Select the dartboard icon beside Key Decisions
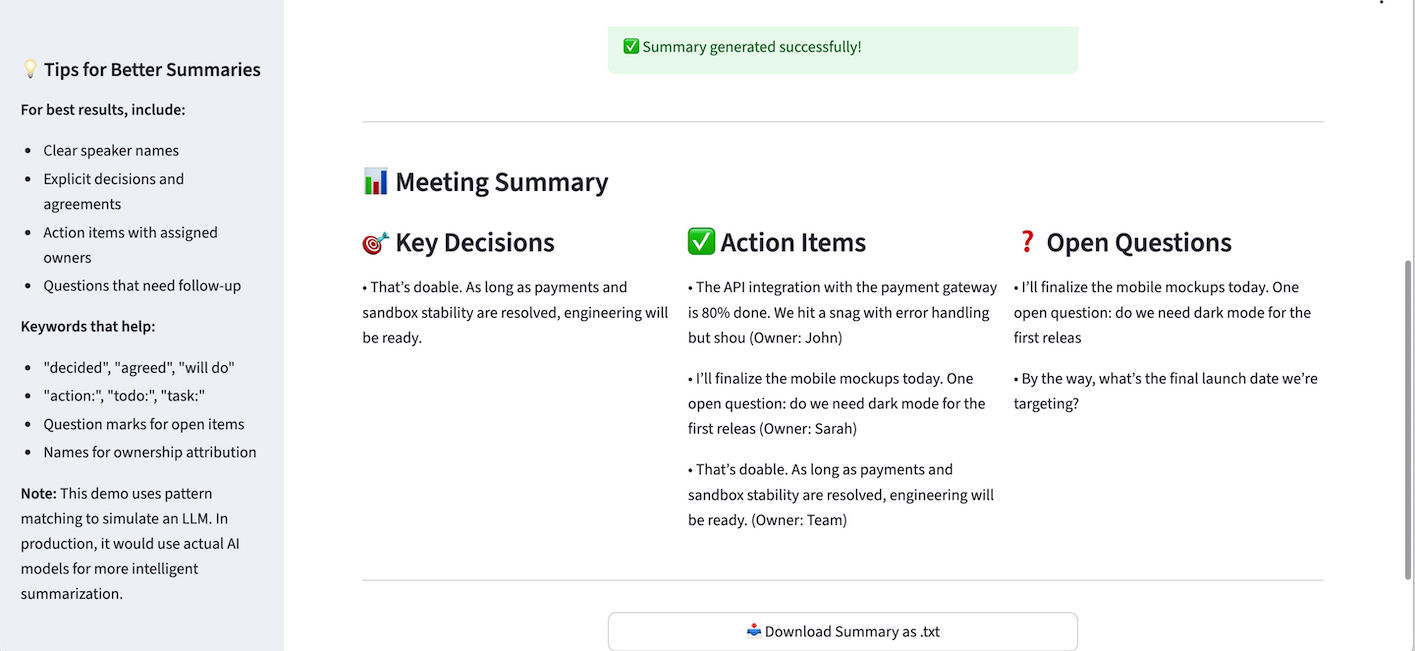 tap(373, 241)
